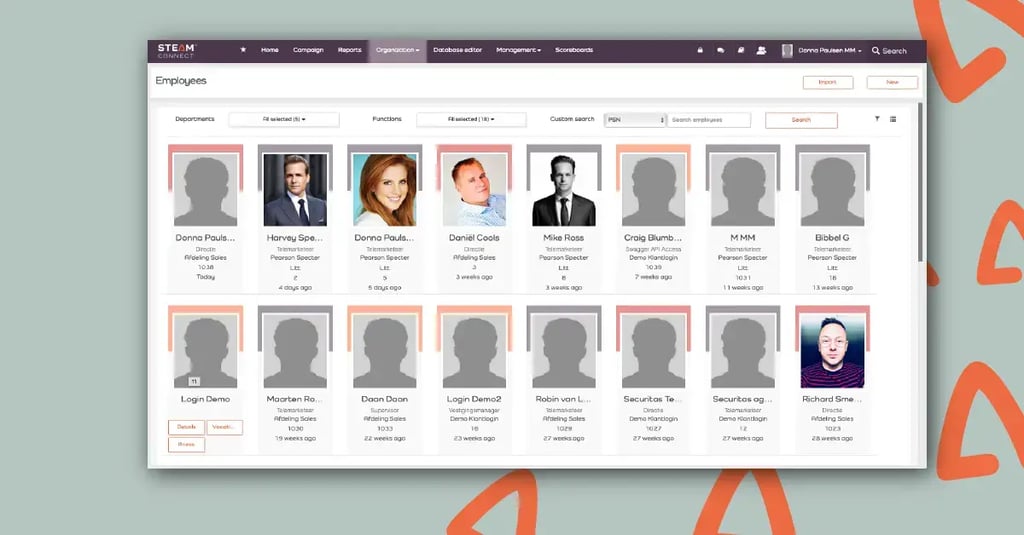Open Harvey Spe... employee photo

[295, 189]
